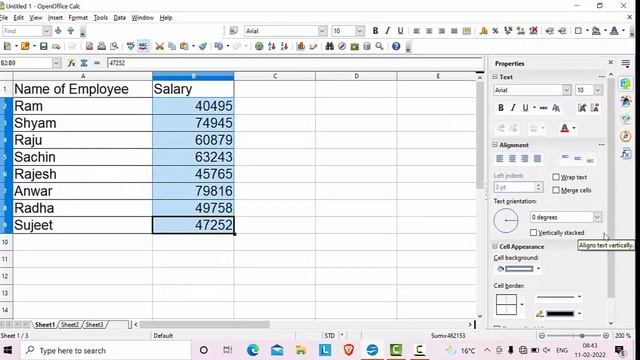Open the Data menu
The height and width of the screenshot is (360, 640).
119,18
